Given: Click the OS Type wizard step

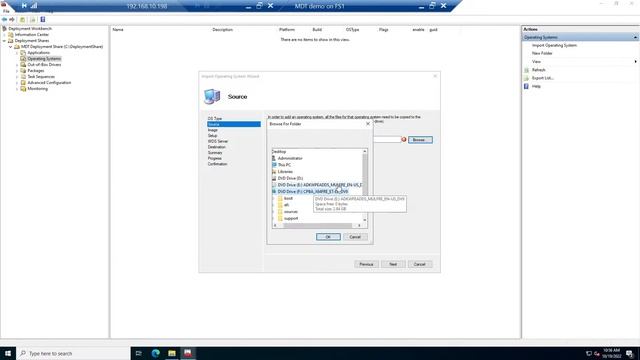Looking at the screenshot, I should pos(215,118).
